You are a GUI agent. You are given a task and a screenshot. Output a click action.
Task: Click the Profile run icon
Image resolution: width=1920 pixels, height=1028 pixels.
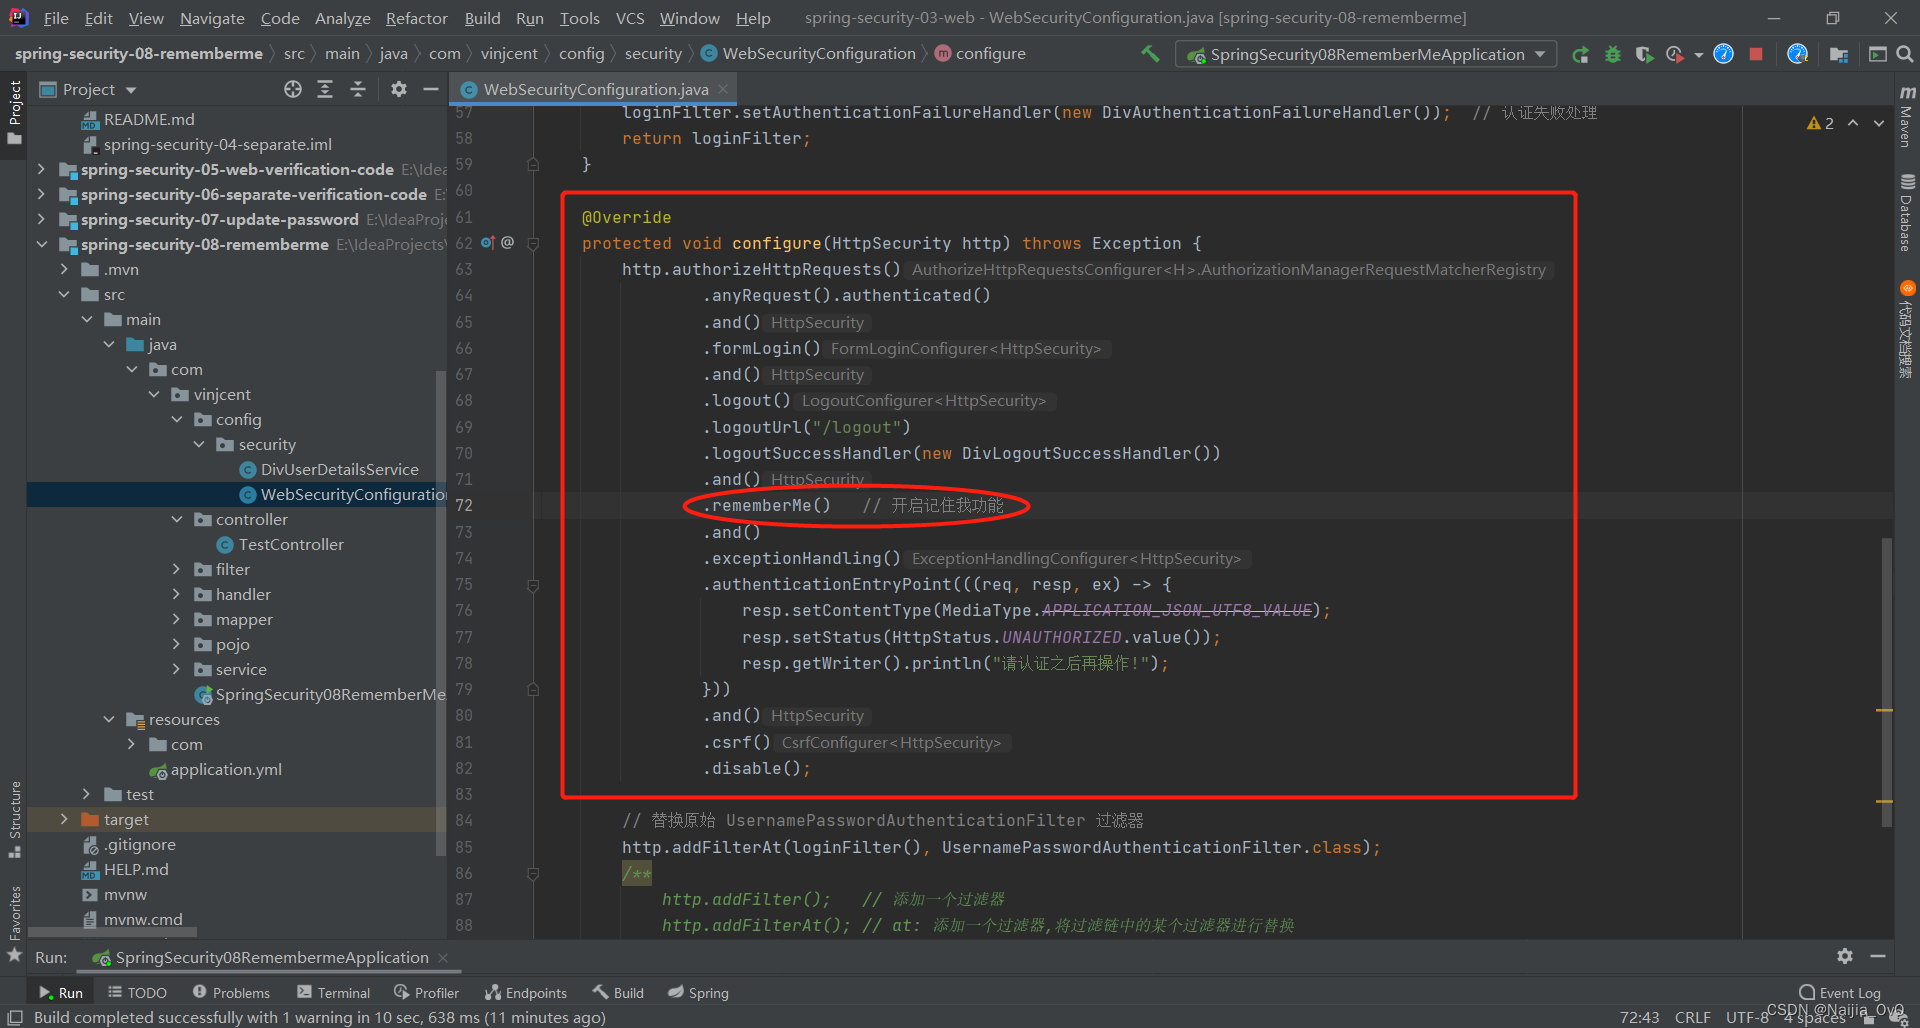click(1675, 54)
